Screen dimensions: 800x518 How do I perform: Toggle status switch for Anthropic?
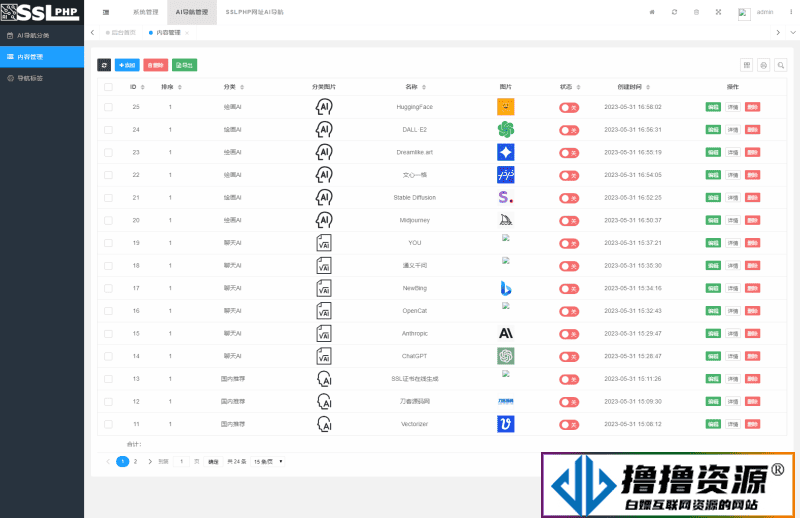tap(569, 334)
